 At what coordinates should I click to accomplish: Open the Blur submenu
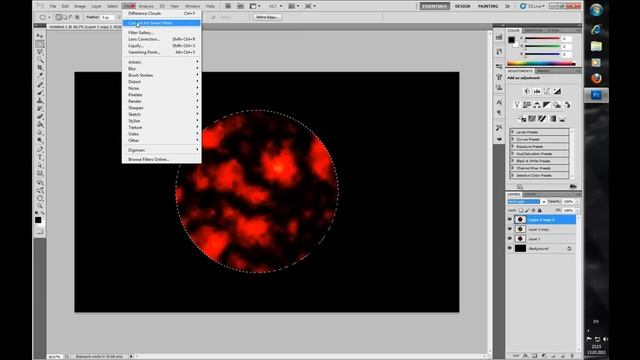162,69
